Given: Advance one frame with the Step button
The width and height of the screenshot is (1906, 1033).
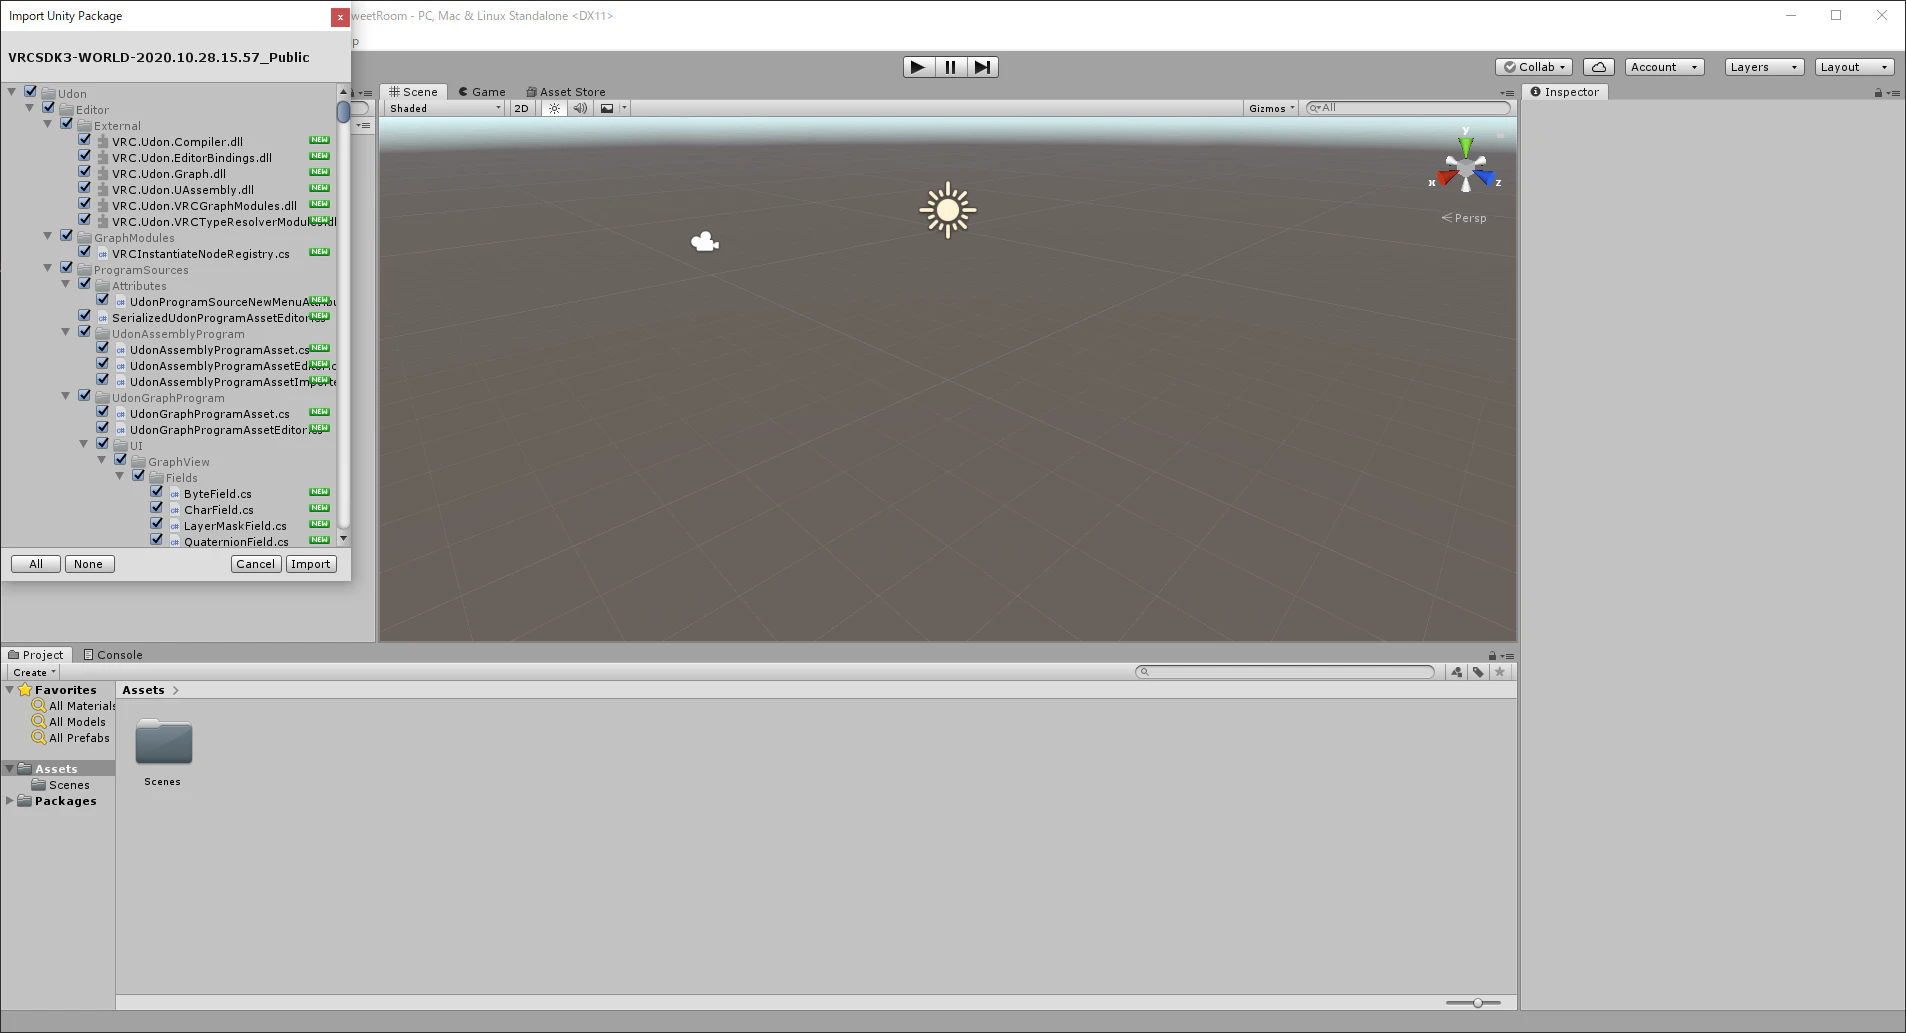Looking at the screenshot, I should pyautogui.click(x=983, y=67).
